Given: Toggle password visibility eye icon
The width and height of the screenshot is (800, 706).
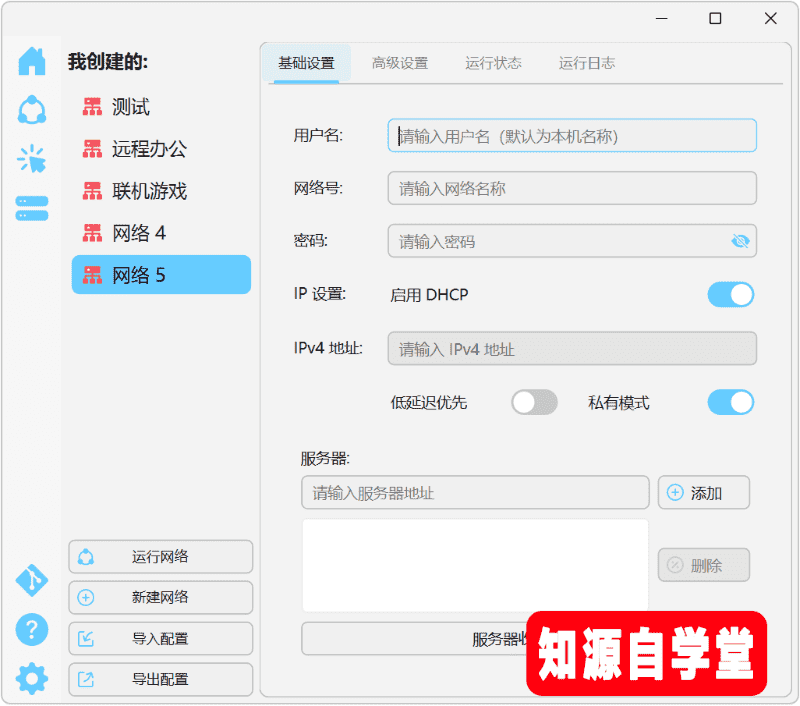Looking at the screenshot, I should pyautogui.click(x=740, y=241).
